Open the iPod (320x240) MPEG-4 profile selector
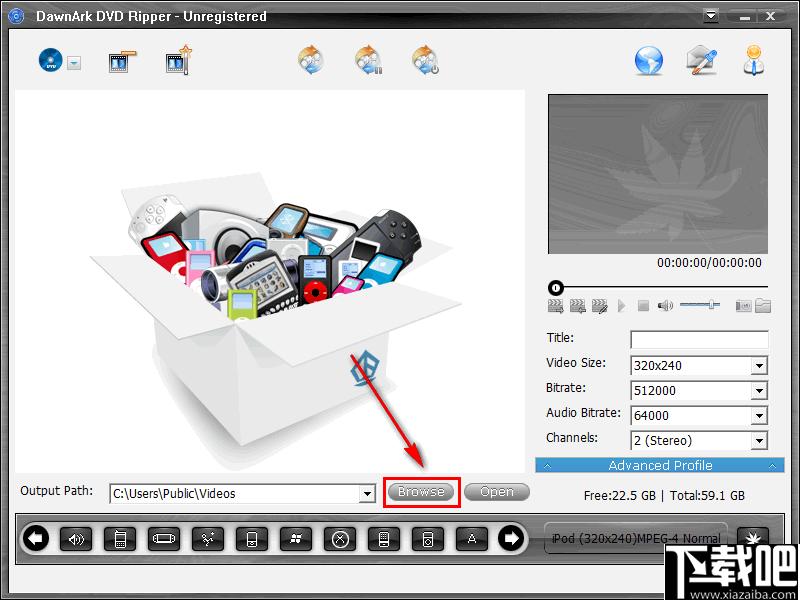800x600 pixels. 636,538
